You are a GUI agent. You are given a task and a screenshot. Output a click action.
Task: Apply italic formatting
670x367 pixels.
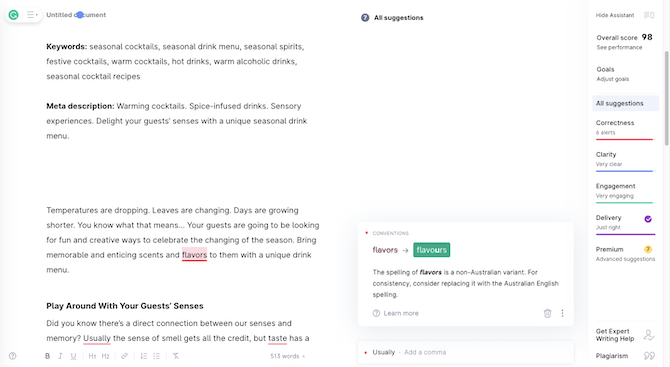click(60, 356)
